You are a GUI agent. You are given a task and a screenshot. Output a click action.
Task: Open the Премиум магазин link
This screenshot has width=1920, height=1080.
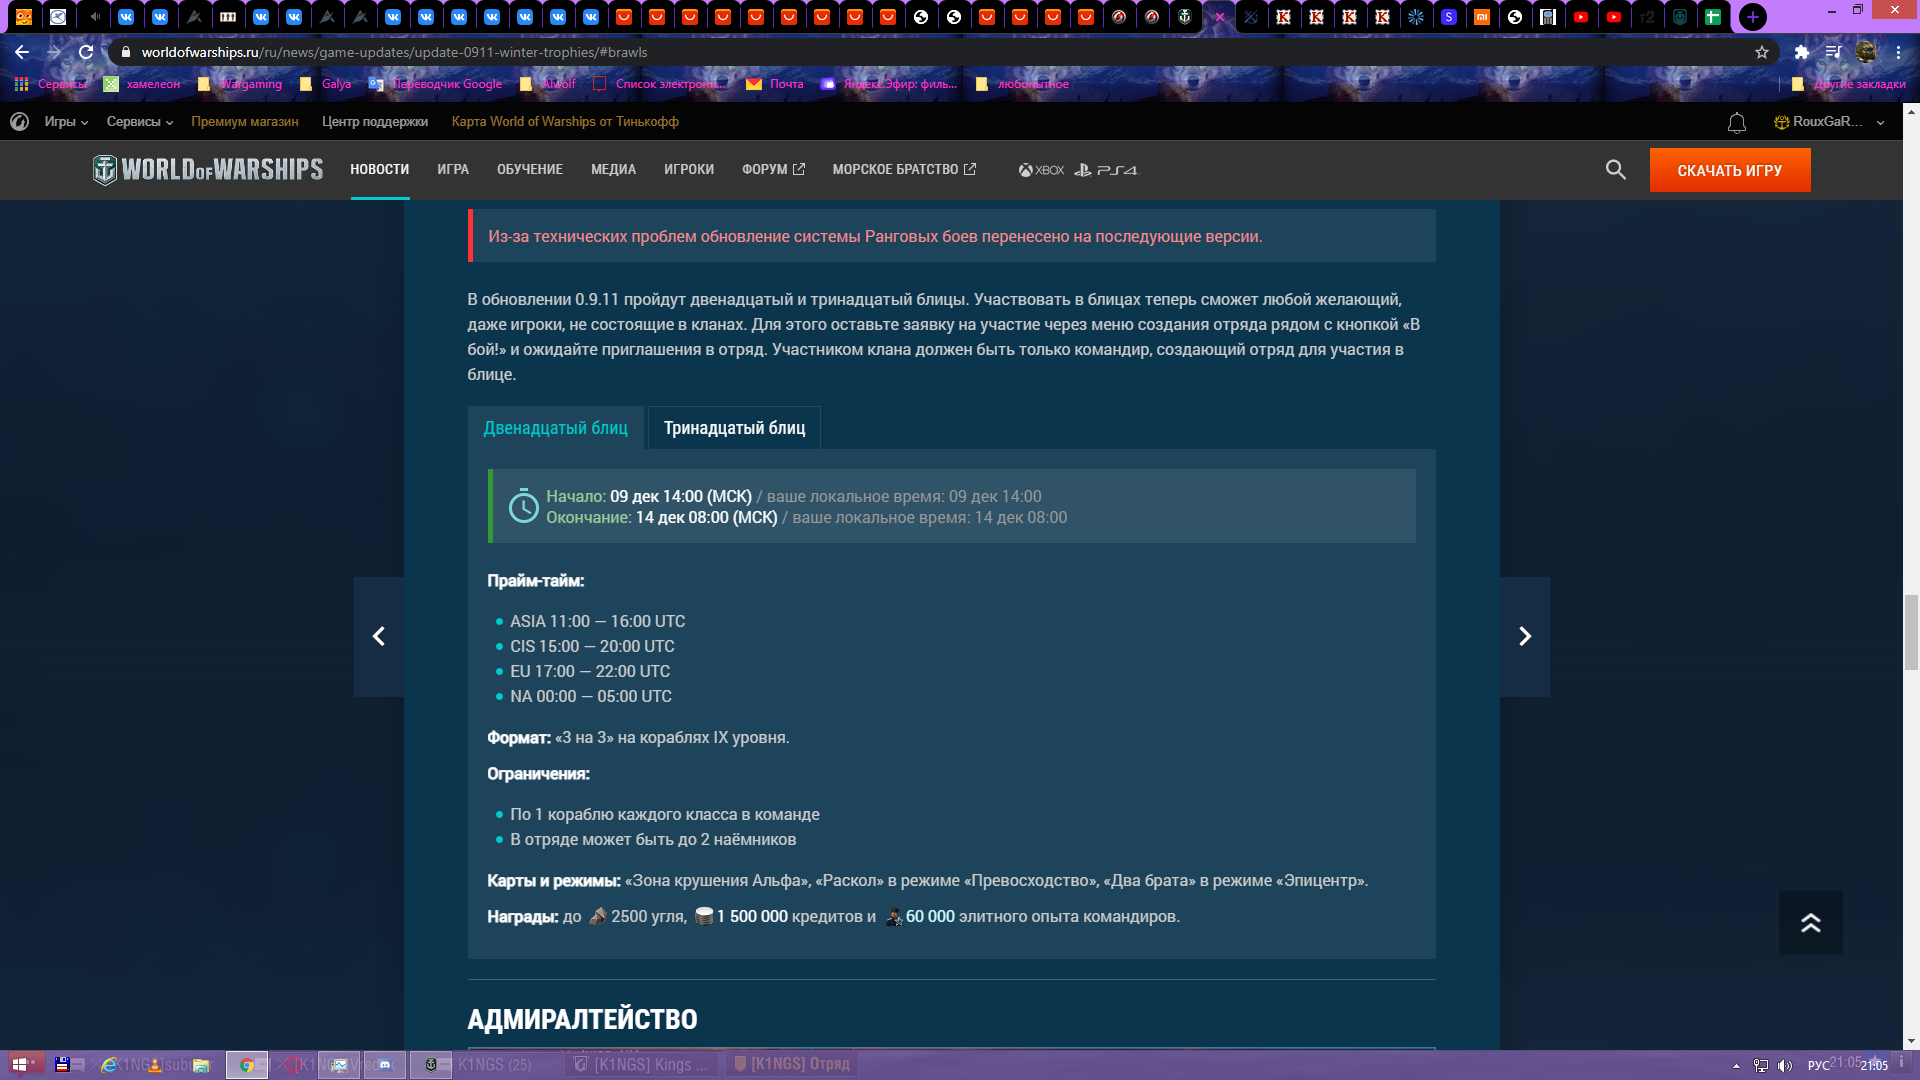(245, 122)
